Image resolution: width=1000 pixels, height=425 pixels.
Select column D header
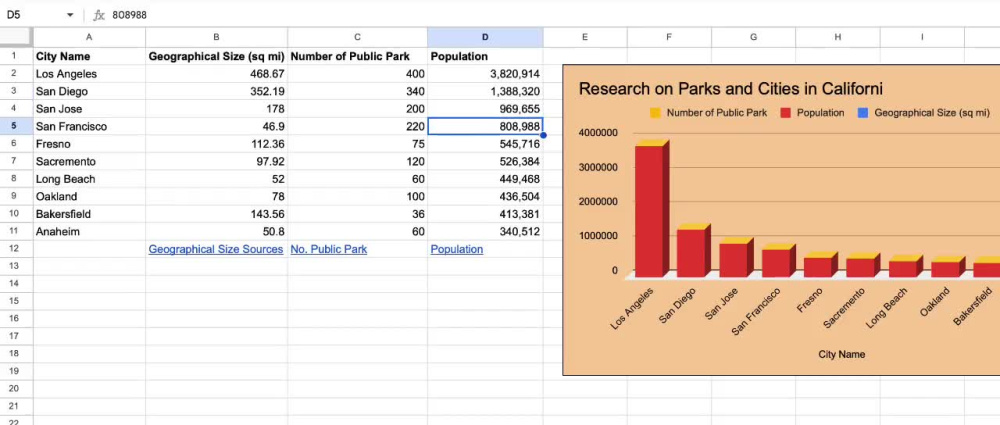(485, 38)
